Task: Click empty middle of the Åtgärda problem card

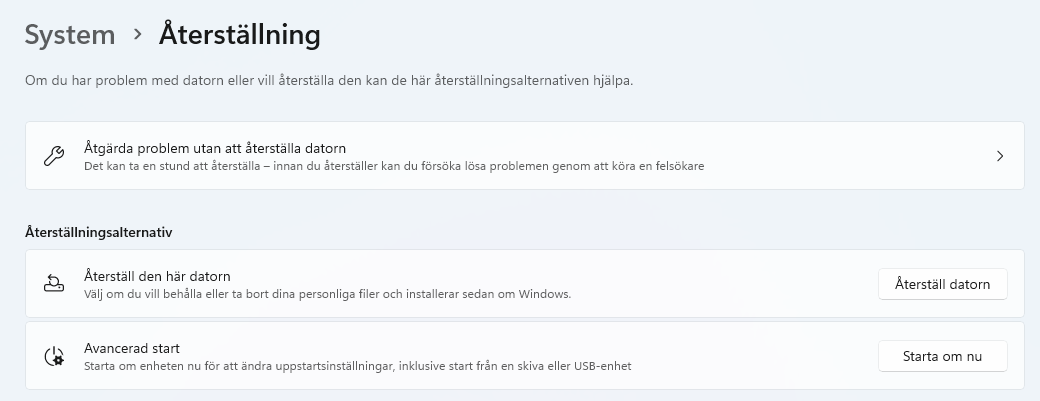Action: [x=850, y=156]
